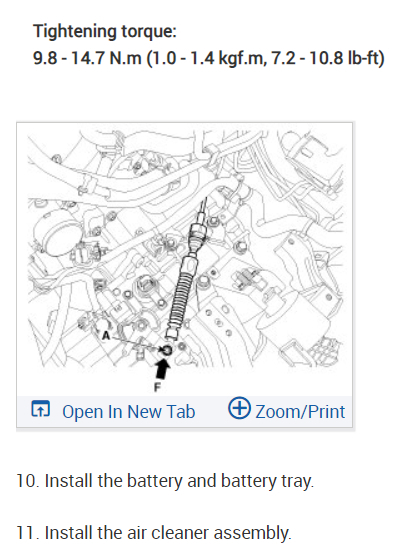Click the circled bolt pointed by A
Image resolution: width=403 pixels, height=554 pixels.
(x=166, y=350)
